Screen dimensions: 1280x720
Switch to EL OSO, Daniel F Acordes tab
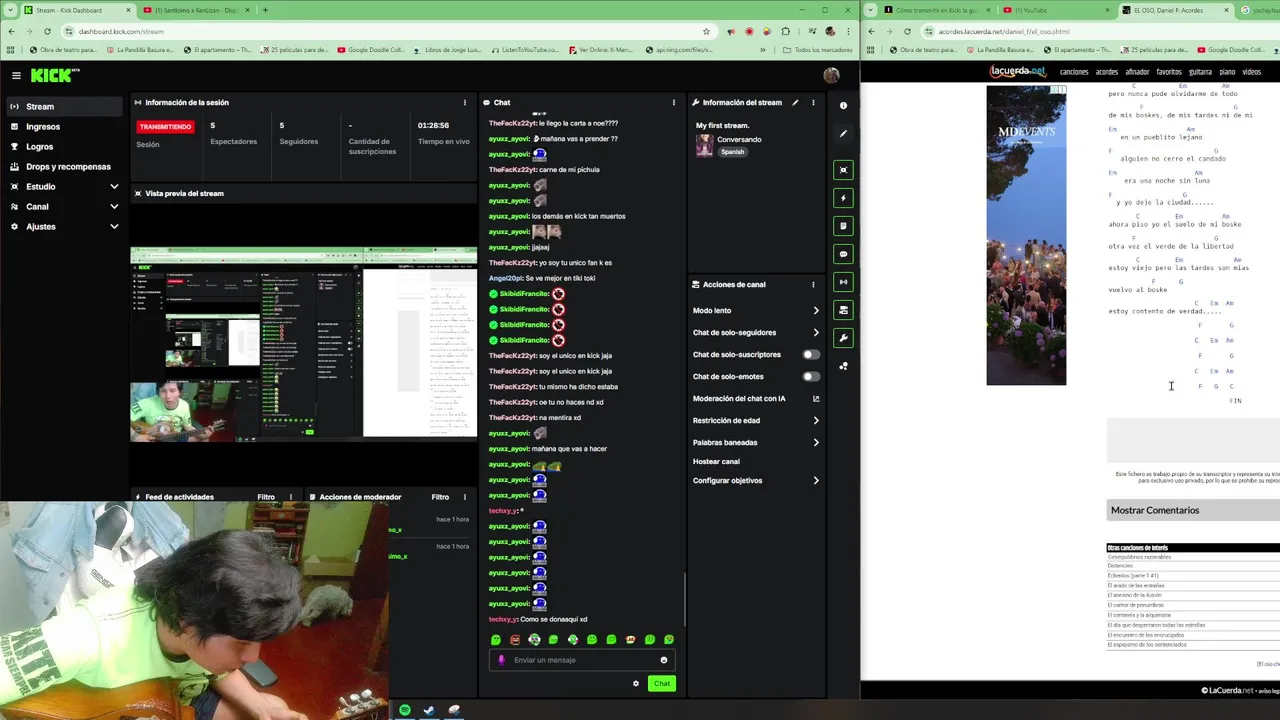1175,10
